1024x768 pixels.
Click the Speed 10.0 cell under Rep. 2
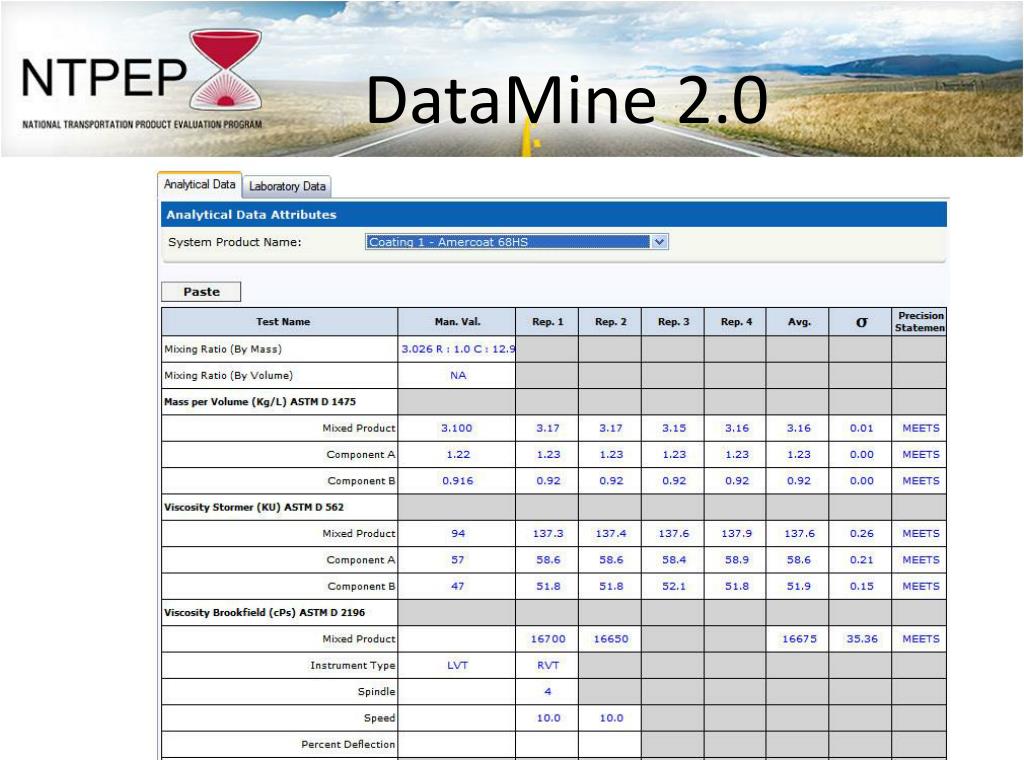pos(610,718)
